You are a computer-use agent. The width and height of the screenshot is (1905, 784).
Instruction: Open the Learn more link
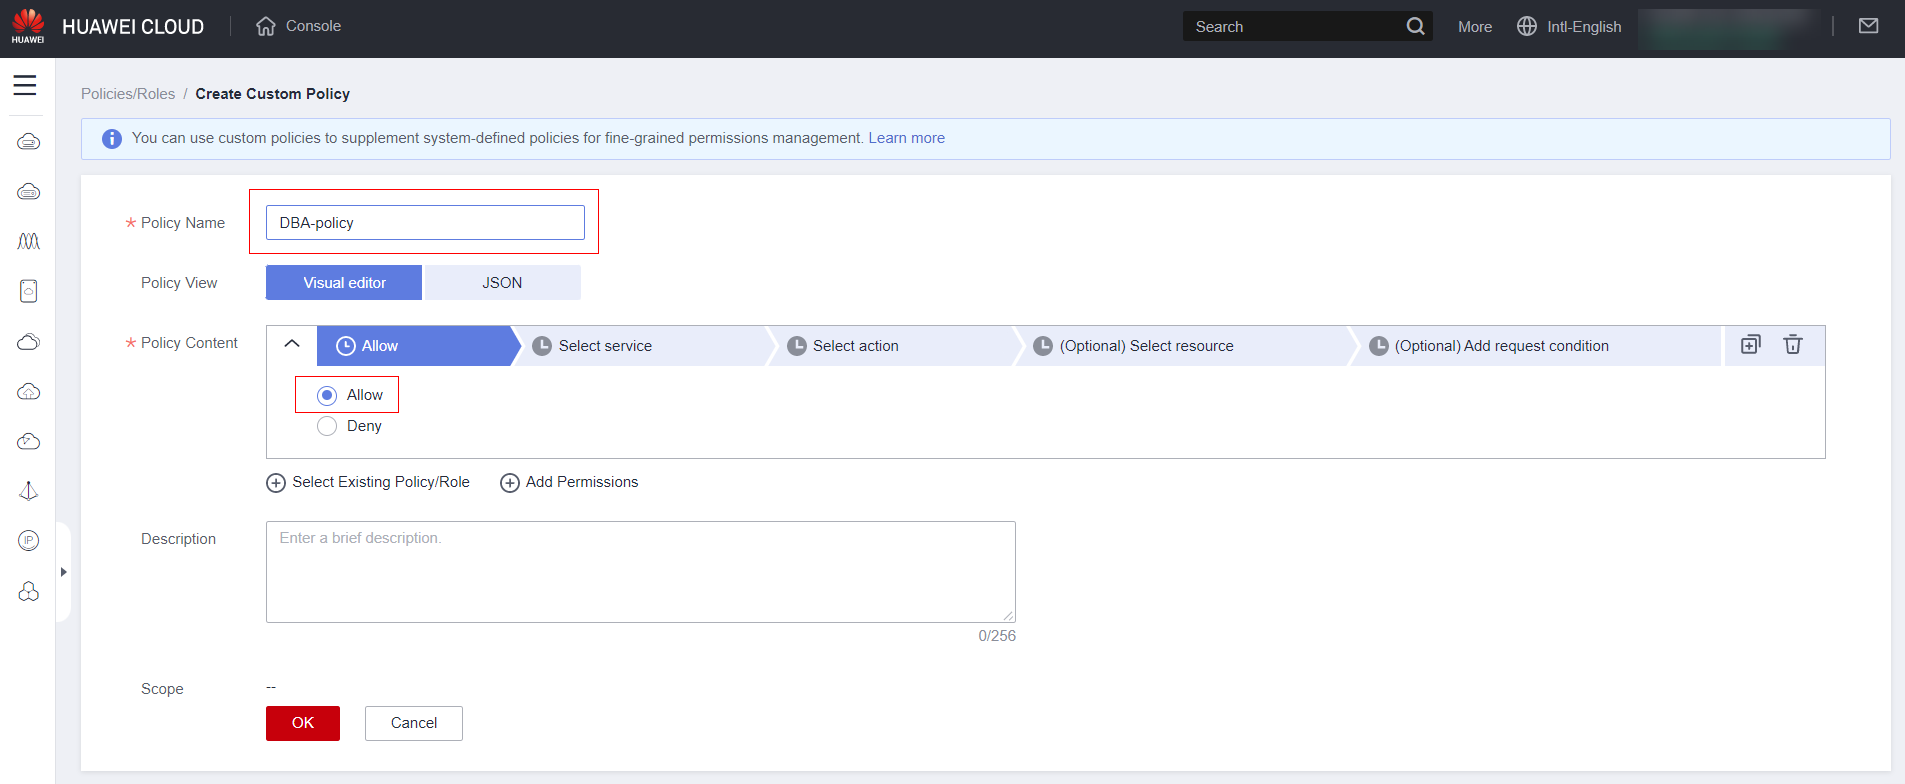point(906,138)
